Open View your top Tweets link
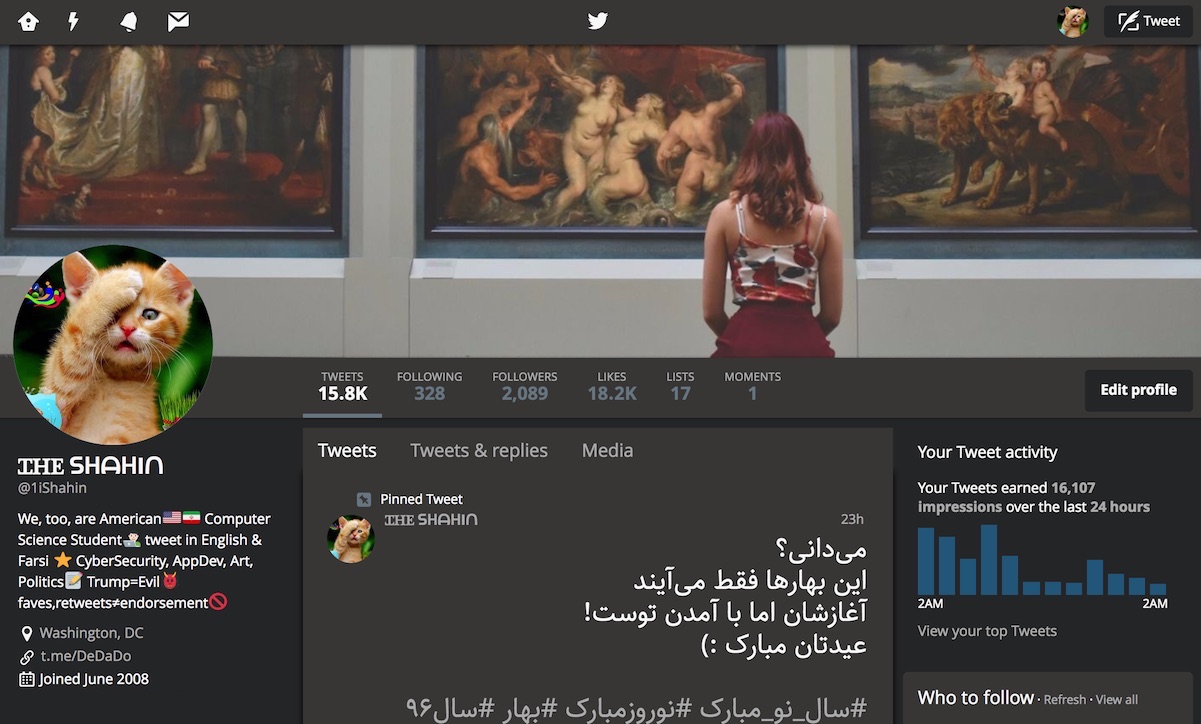 coord(987,631)
